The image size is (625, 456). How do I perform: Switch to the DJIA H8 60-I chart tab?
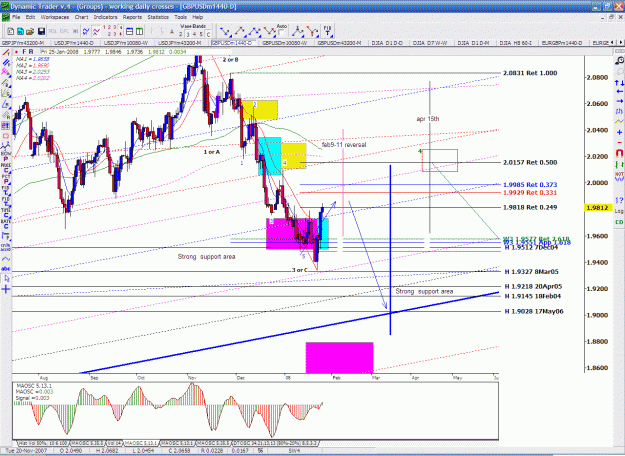click(x=515, y=43)
